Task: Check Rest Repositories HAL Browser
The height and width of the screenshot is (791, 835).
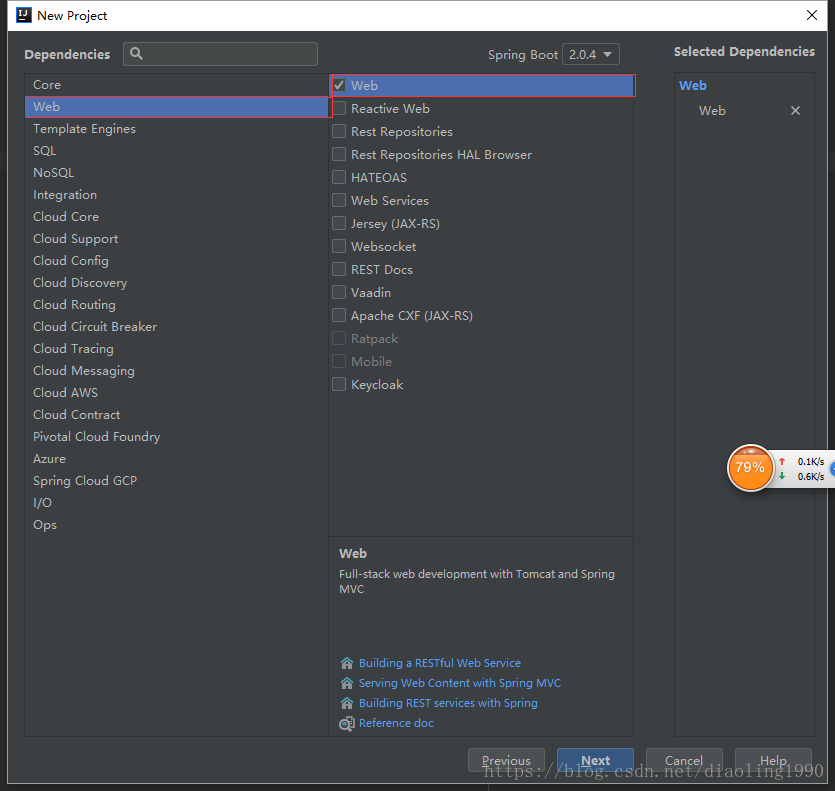Action: (x=339, y=154)
